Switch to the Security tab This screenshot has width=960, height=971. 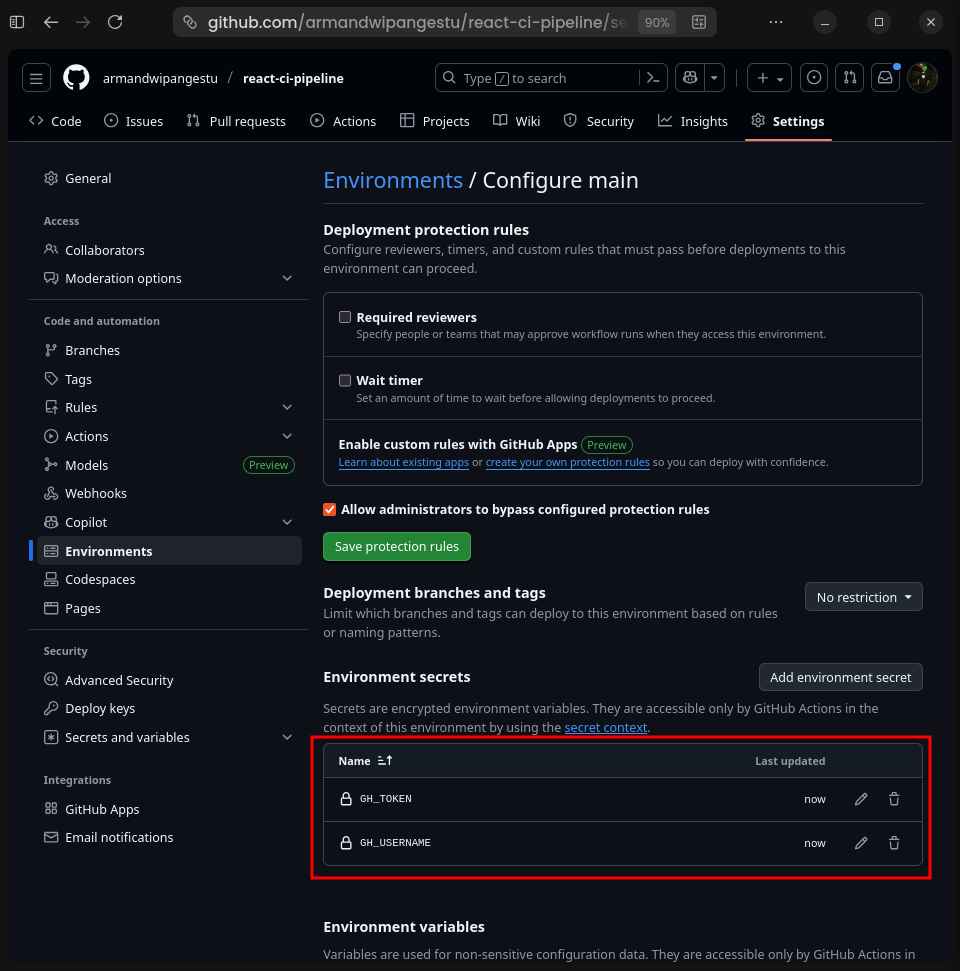point(599,121)
